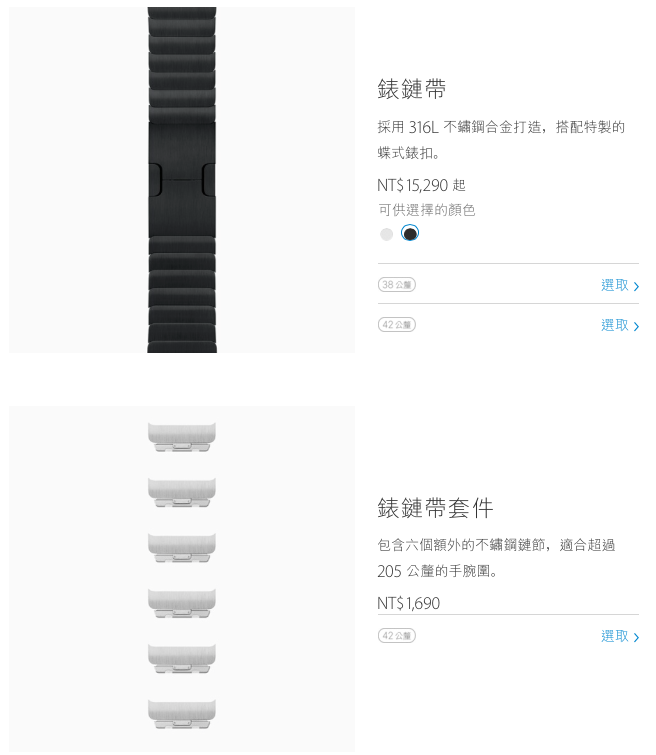Click the 38 公釐 size badge
This screenshot has width=656, height=755.
click(397, 285)
